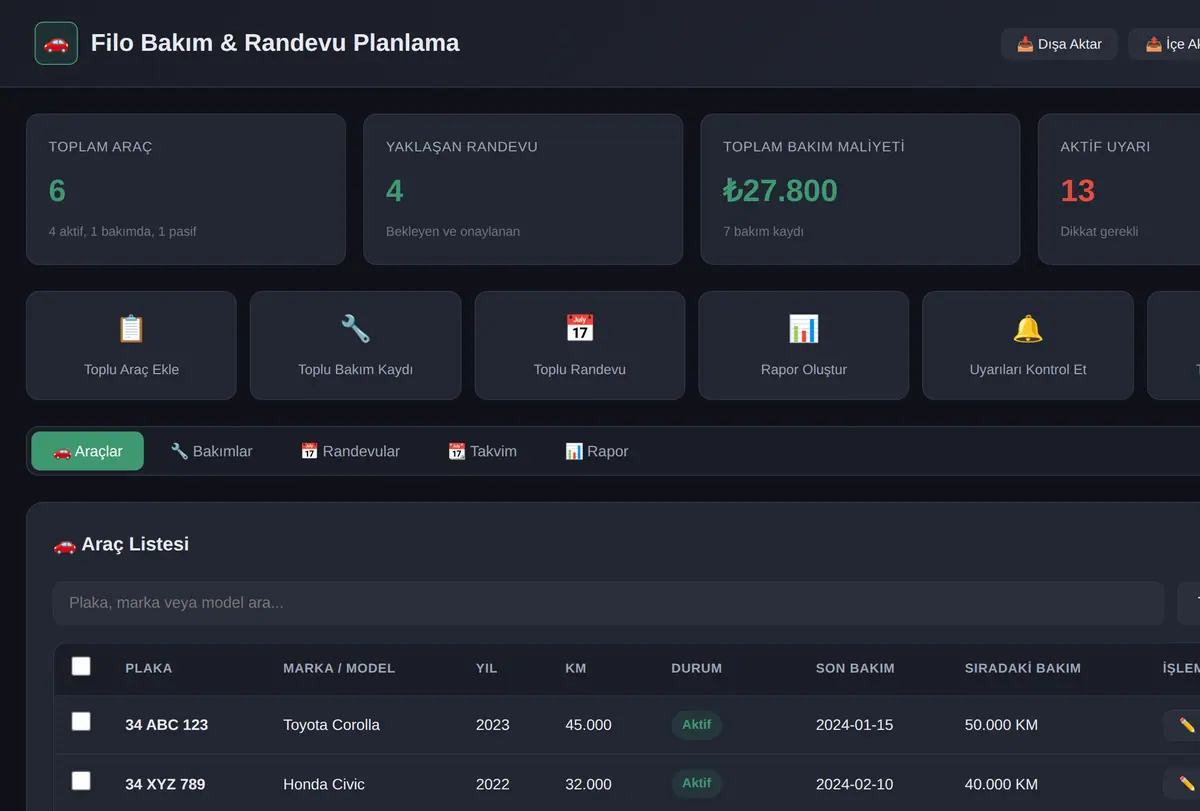1200x811 pixels.
Task: Click plate number 34 XYZ 789
Action: click(165, 784)
